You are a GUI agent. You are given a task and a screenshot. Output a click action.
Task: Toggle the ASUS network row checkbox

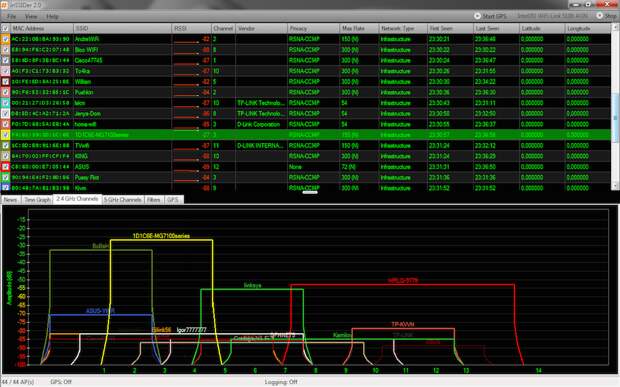(x=5, y=167)
